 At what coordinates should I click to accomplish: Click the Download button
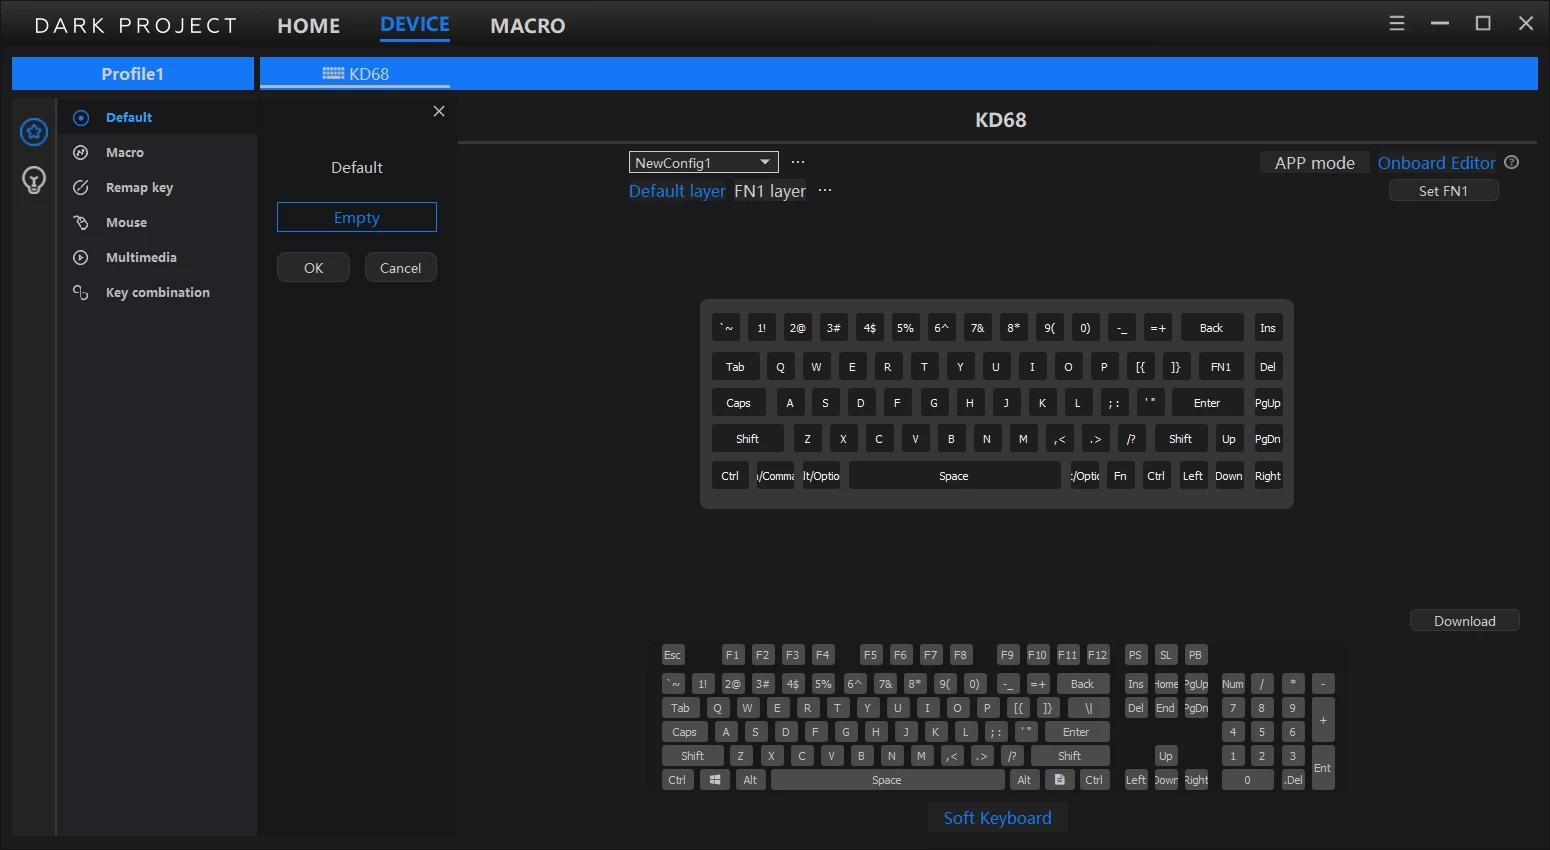point(1465,621)
